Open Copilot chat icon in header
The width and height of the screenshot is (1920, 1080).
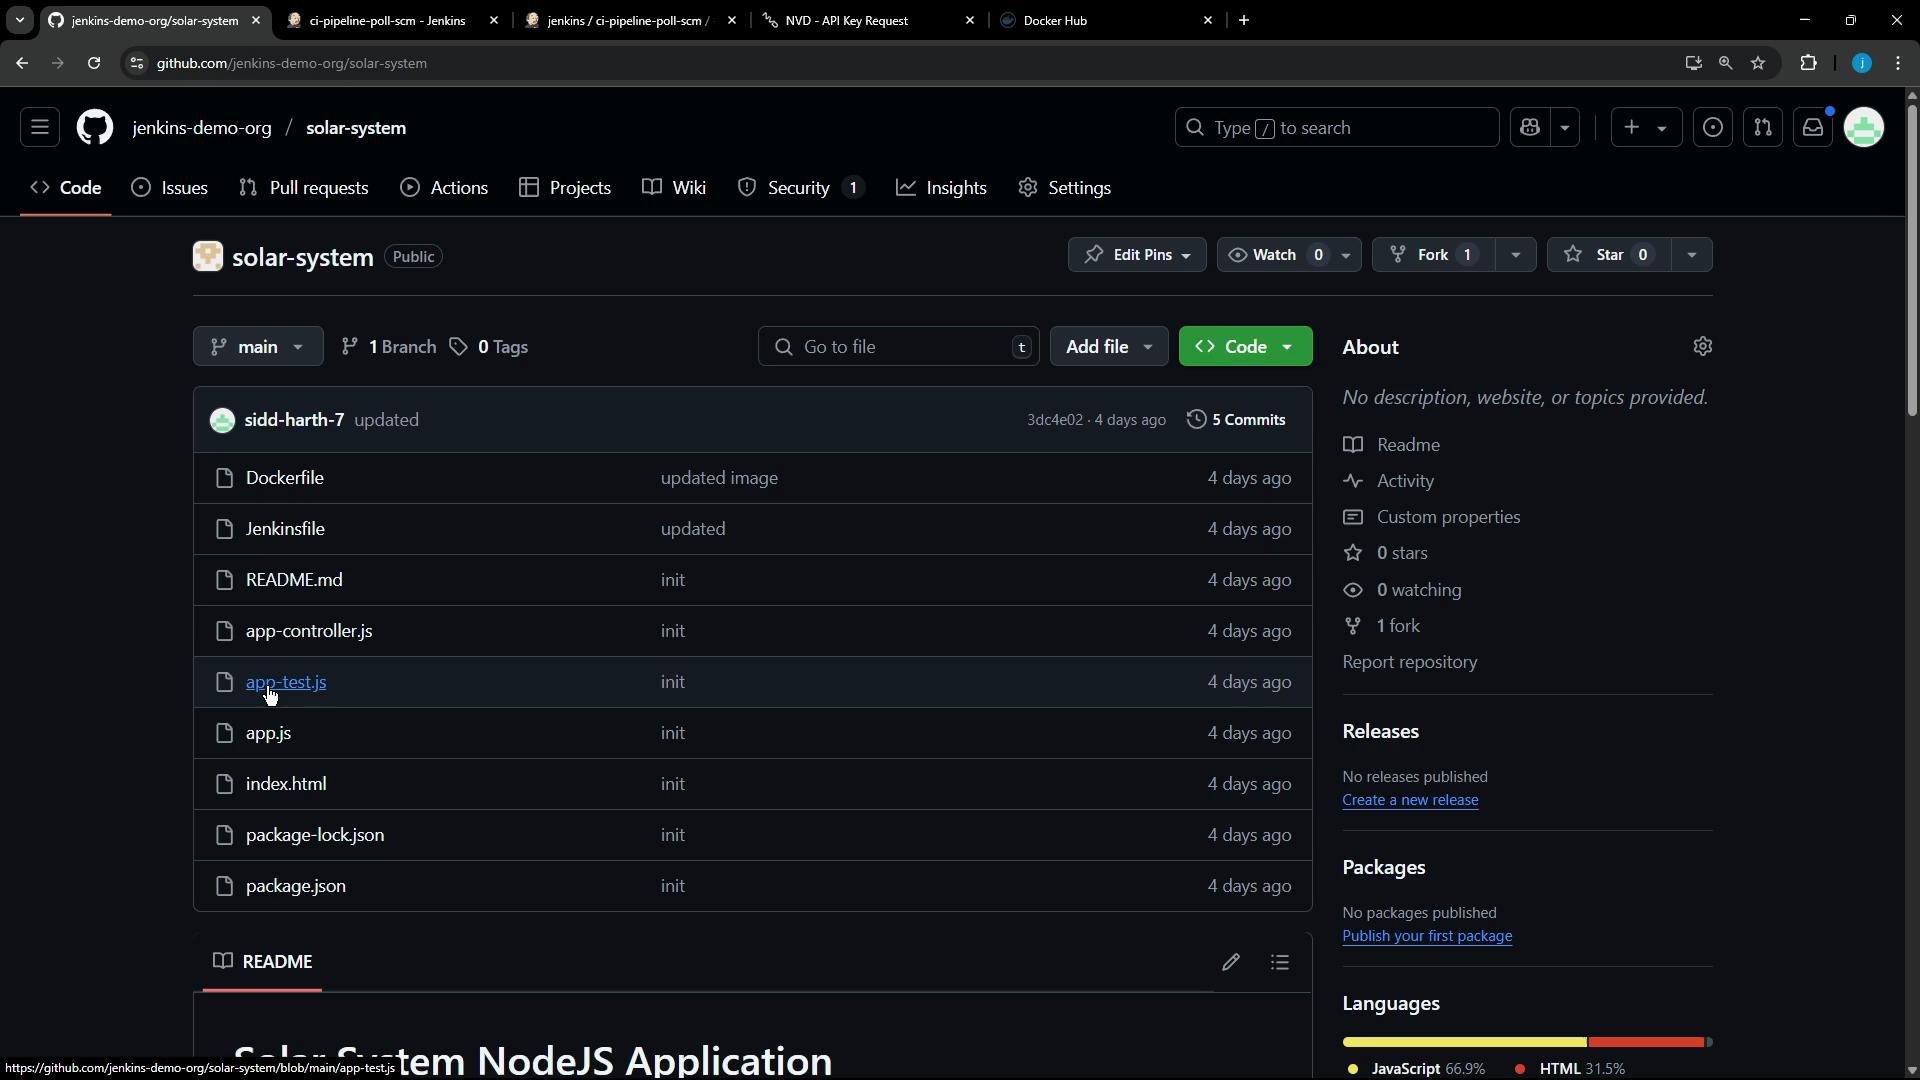(x=1530, y=128)
